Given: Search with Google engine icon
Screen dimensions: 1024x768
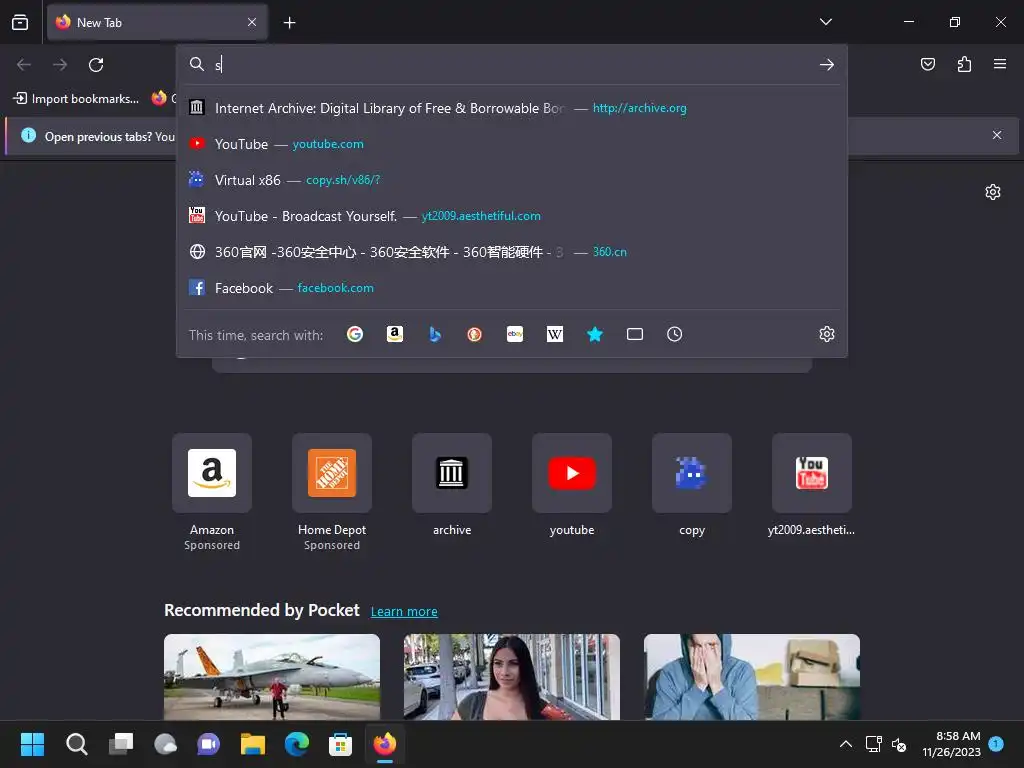Looking at the screenshot, I should click(355, 334).
